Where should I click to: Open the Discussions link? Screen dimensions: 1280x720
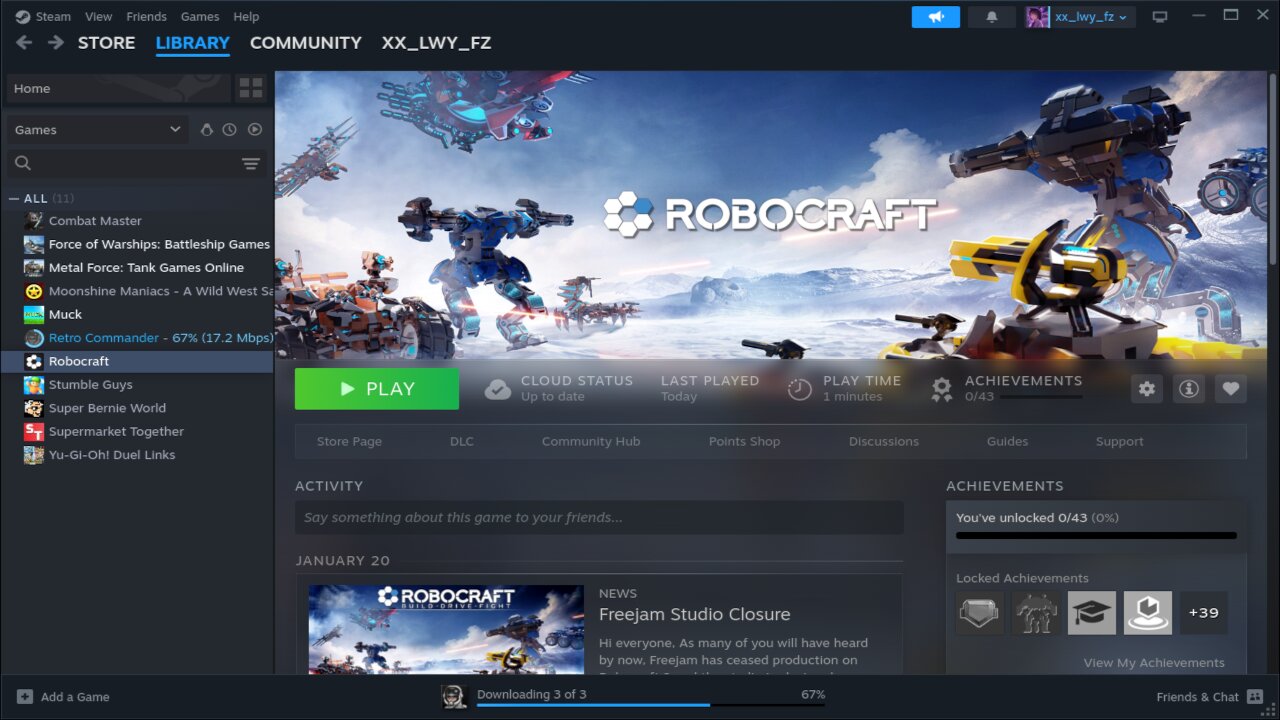click(x=884, y=441)
